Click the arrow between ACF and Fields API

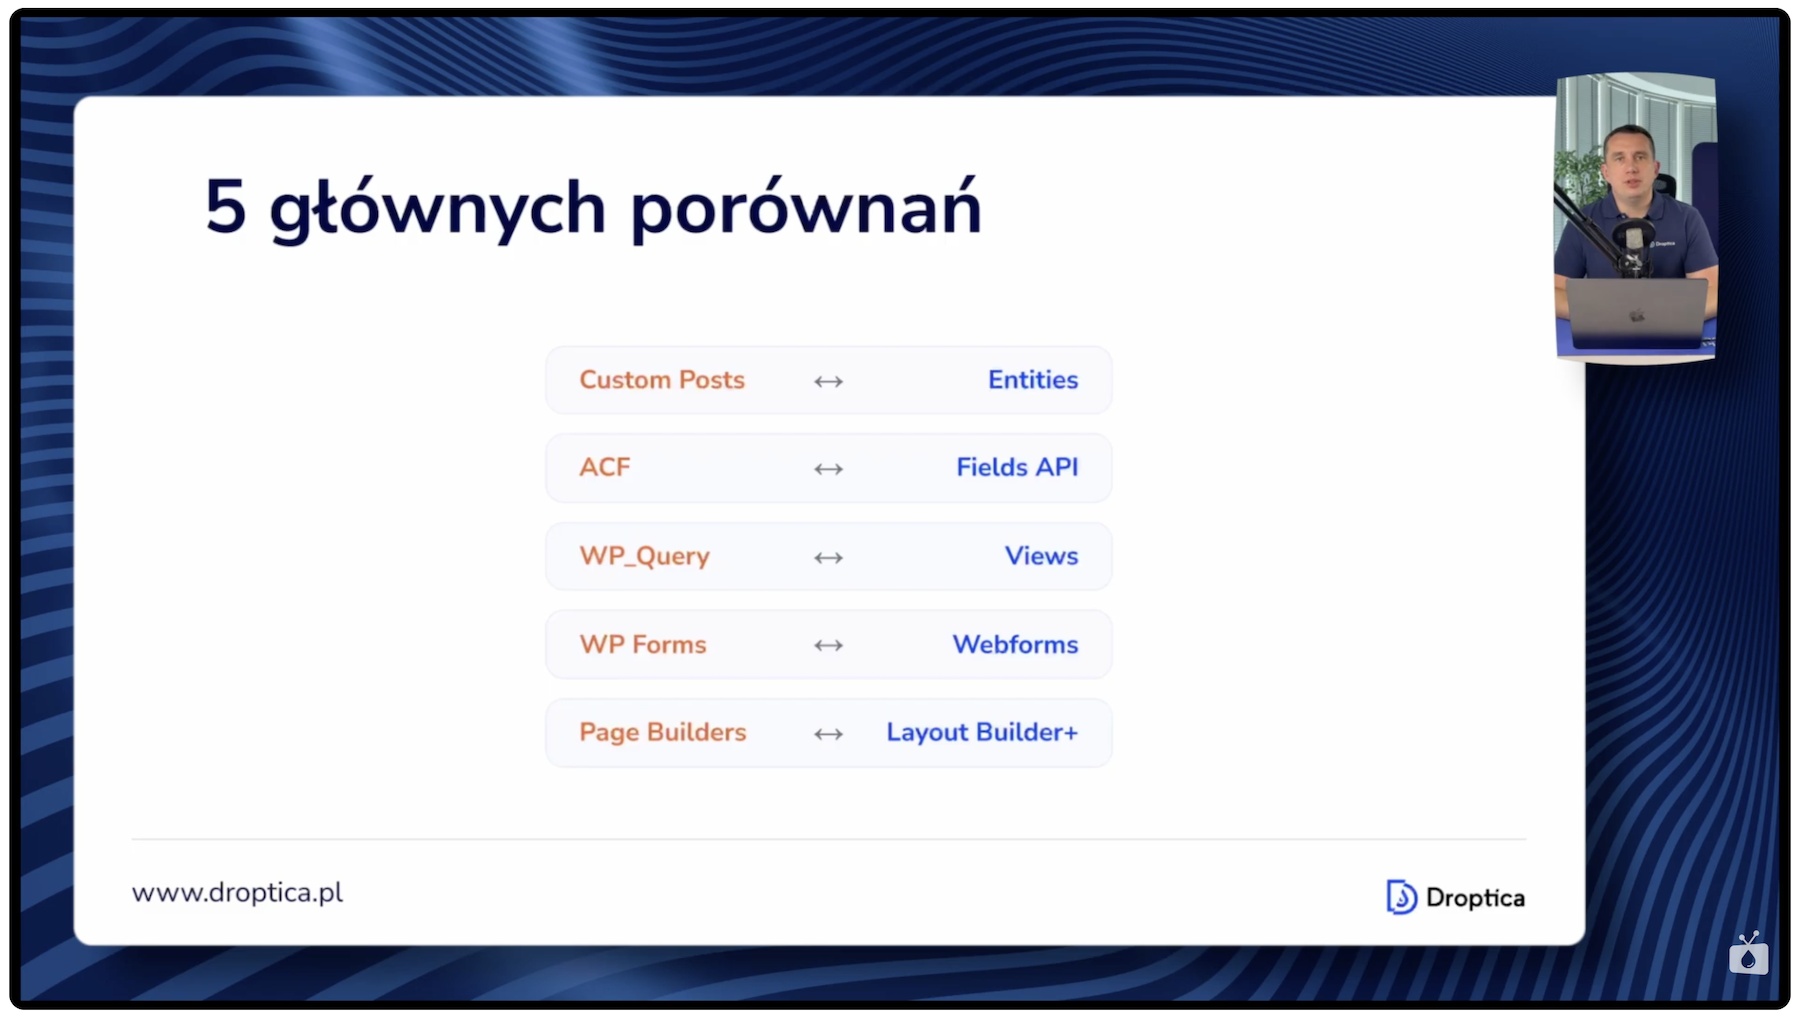tap(829, 467)
